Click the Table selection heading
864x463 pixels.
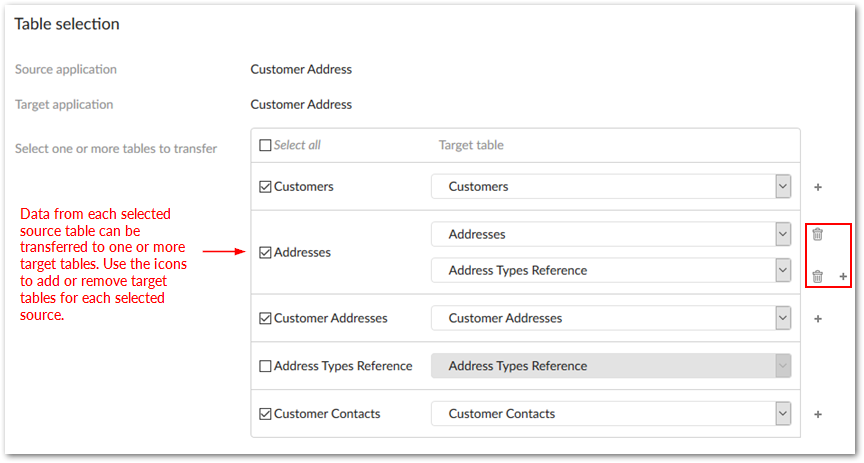coord(67,24)
